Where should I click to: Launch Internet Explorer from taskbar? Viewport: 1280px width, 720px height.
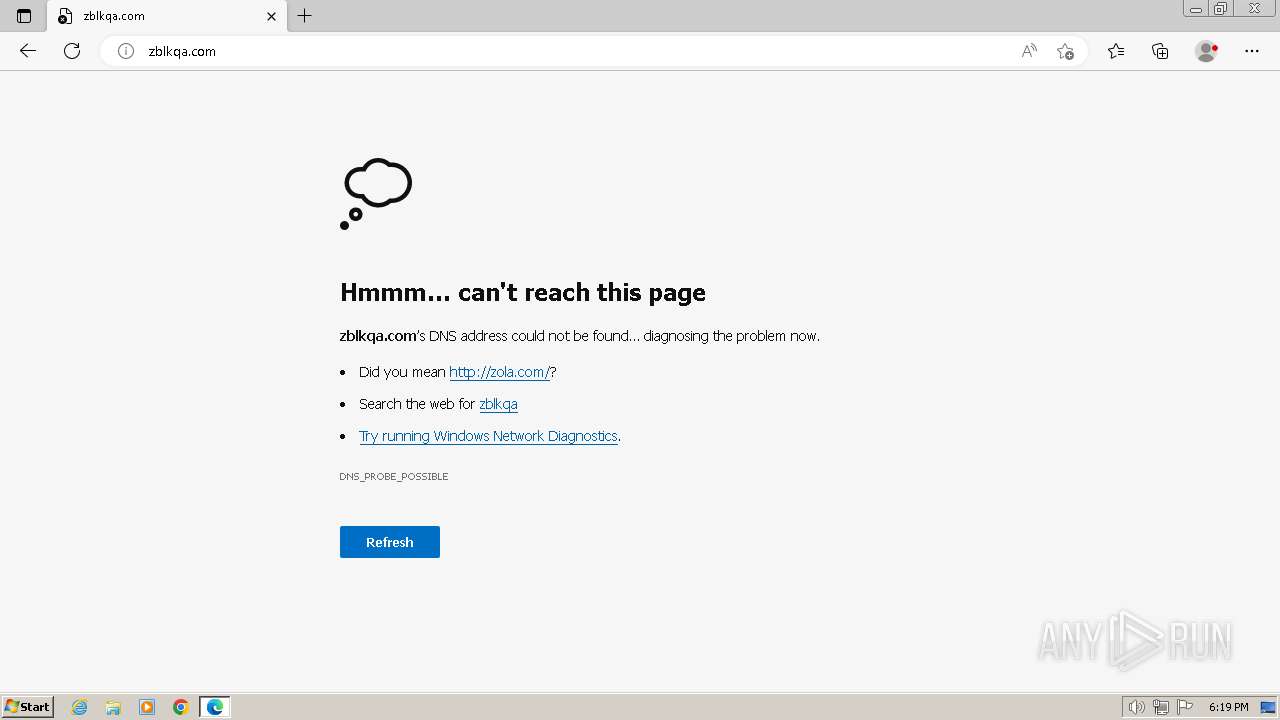(x=80, y=707)
